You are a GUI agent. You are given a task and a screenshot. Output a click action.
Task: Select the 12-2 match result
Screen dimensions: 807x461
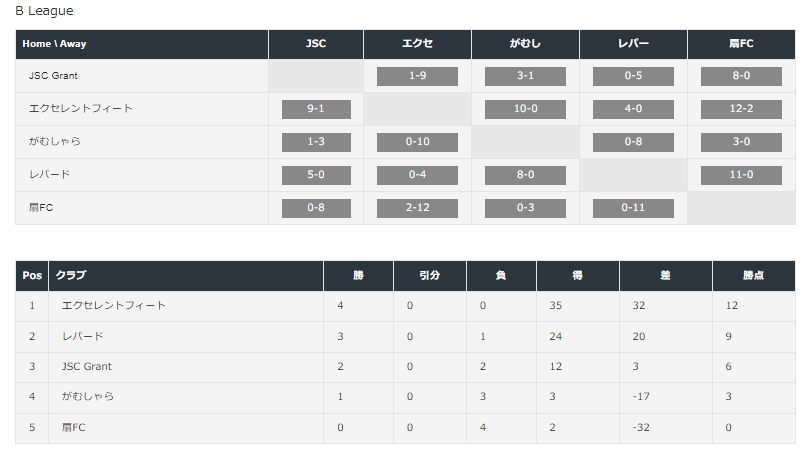point(741,109)
